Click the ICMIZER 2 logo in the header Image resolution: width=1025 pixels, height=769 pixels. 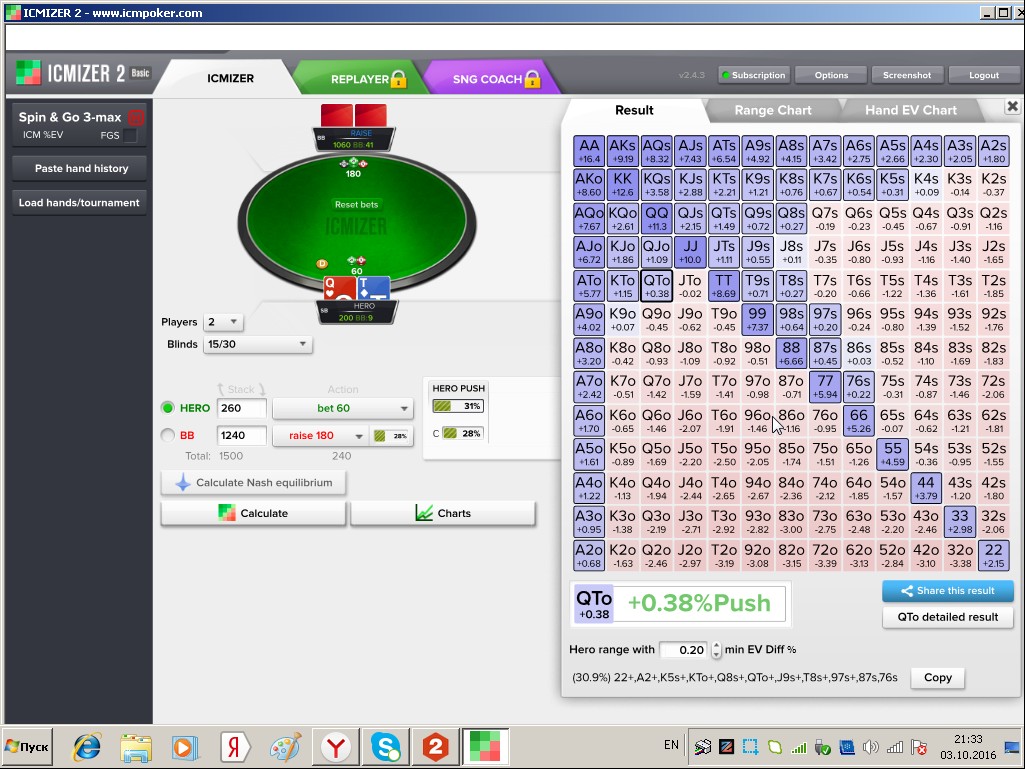point(83,73)
